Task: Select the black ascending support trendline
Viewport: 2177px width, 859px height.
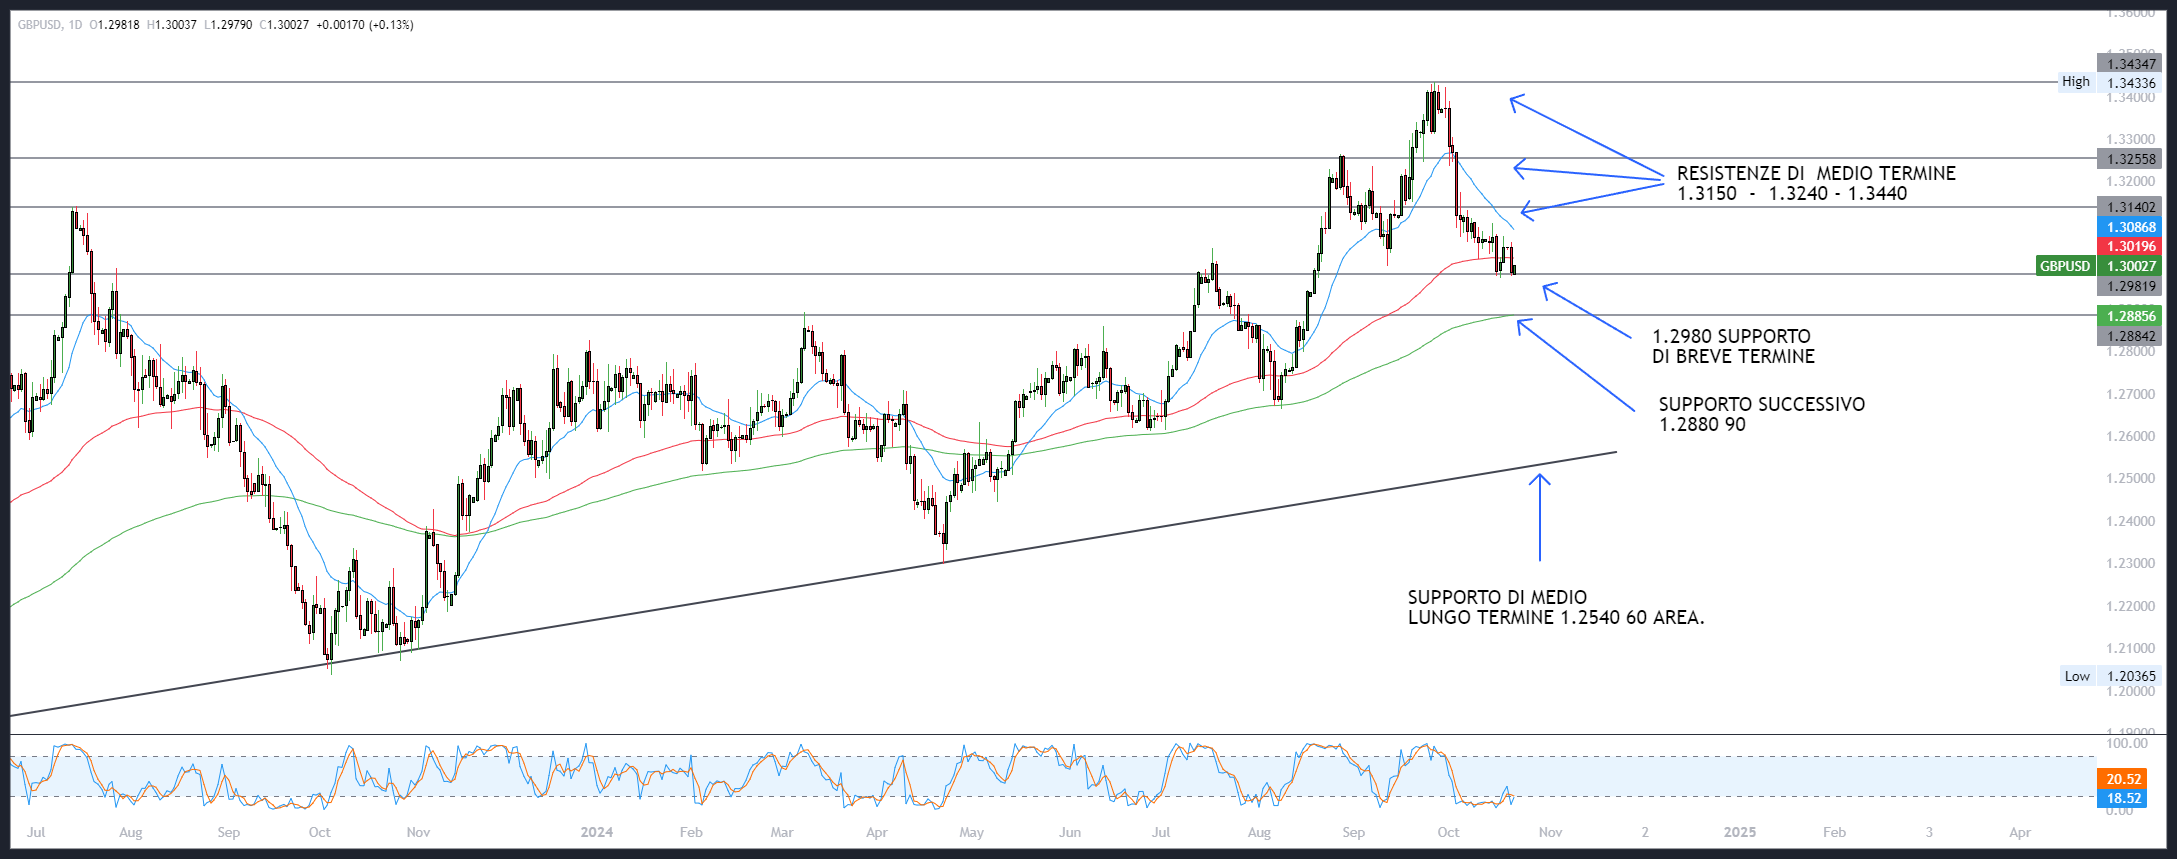Action: (813, 584)
